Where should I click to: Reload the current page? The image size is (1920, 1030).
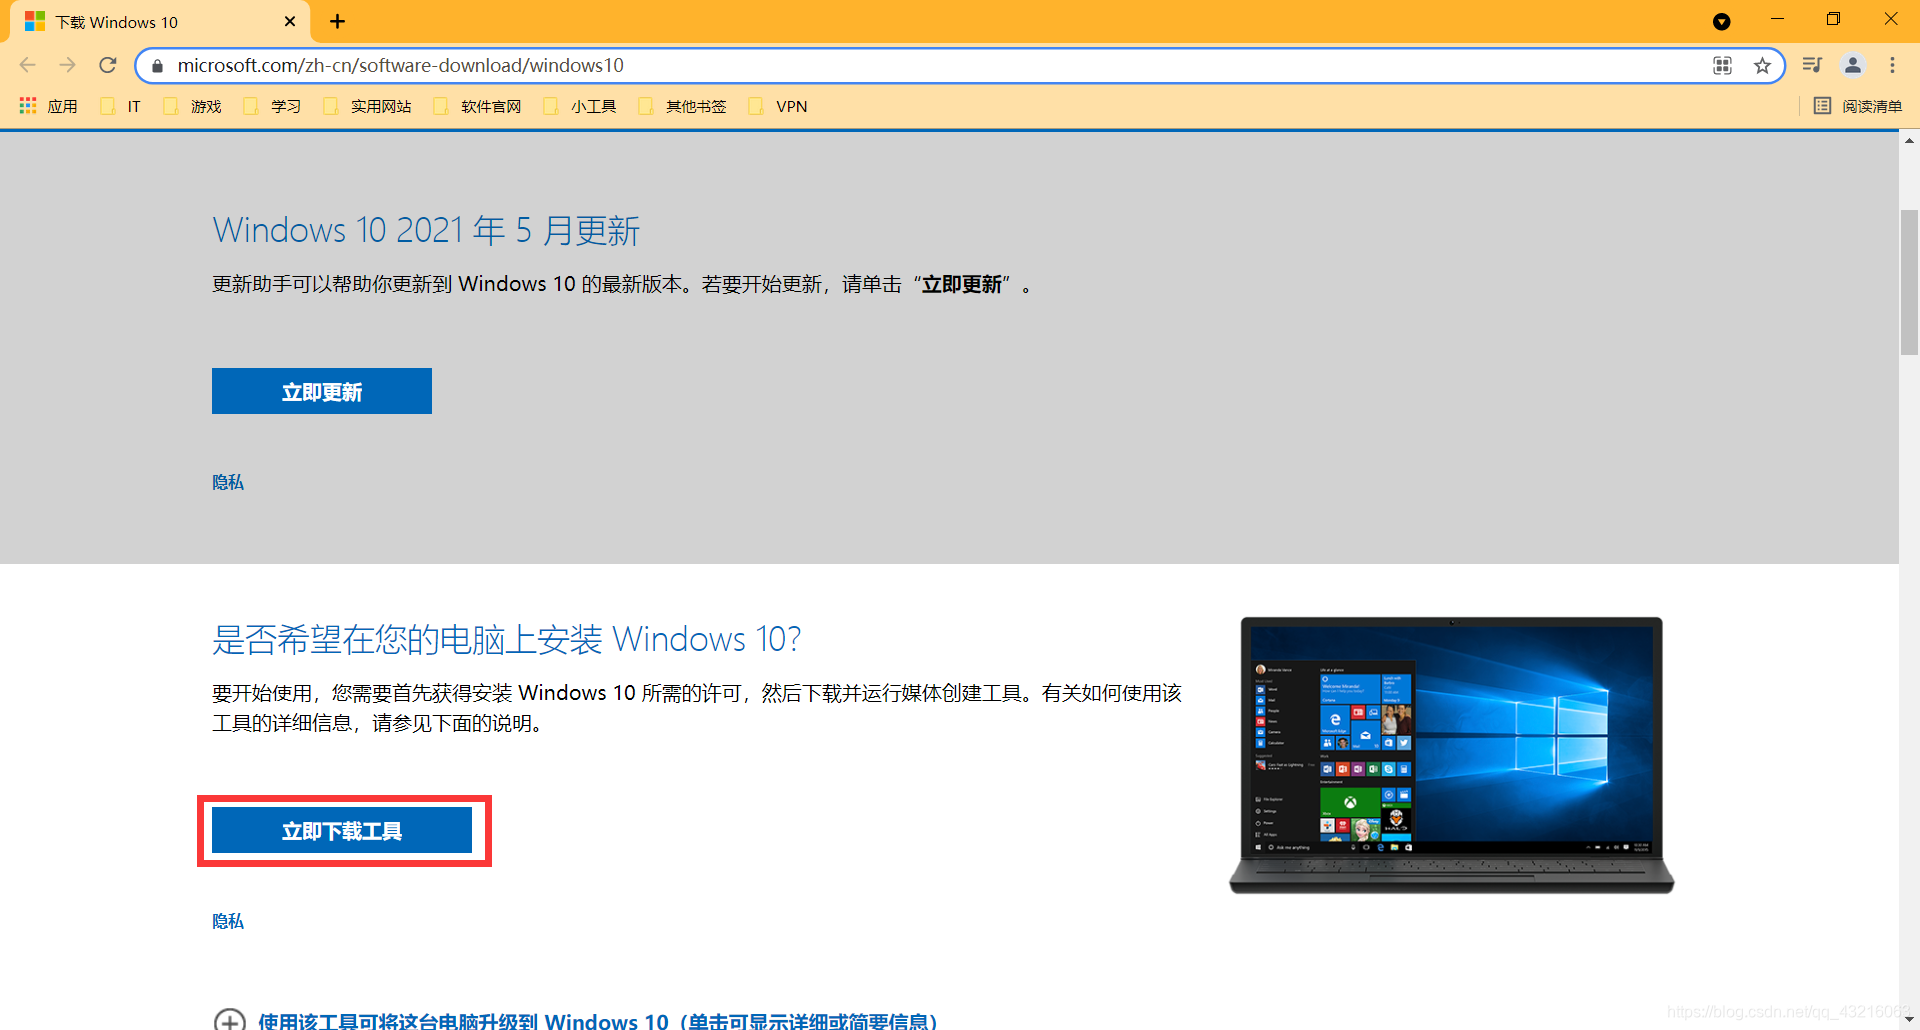point(108,65)
